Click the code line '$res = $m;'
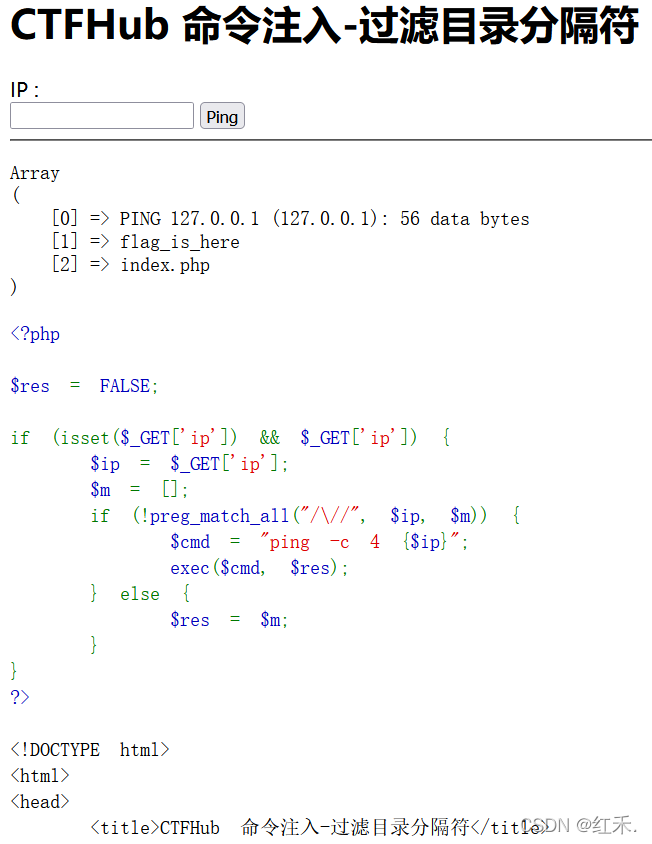Image resolution: width=652 pixels, height=844 pixels. pos(229,620)
